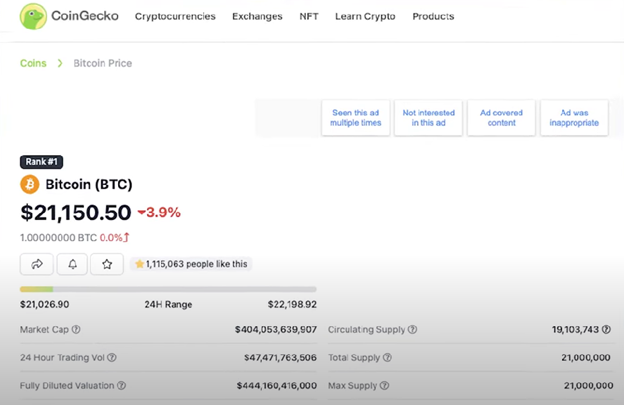Screen dimensions: 624x405
Task: Click the CoinGecko gecko logo
Action: coord(33,16)
